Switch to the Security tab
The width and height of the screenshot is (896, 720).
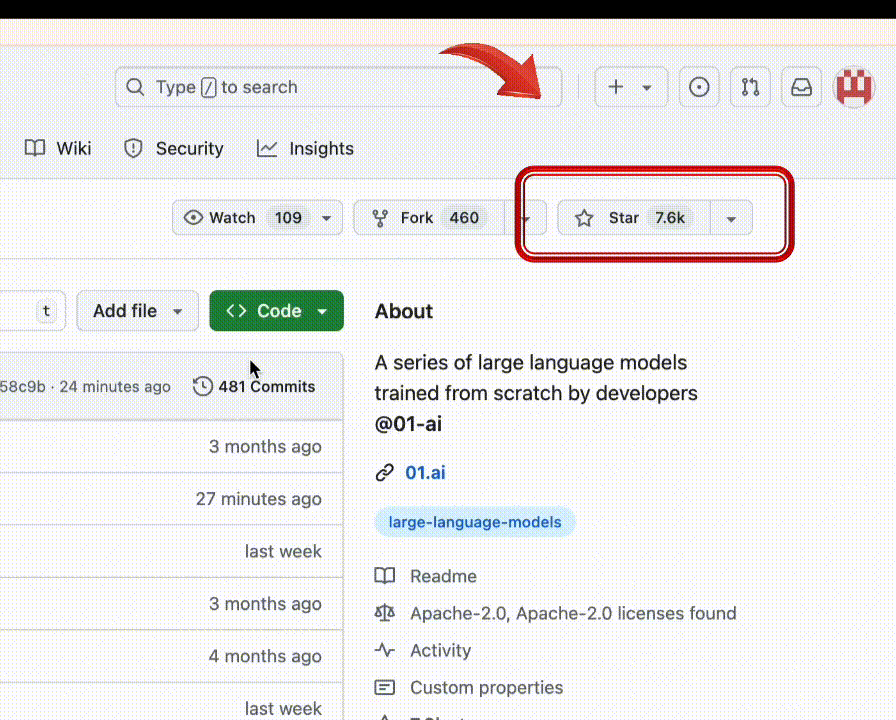click(174, 149)
